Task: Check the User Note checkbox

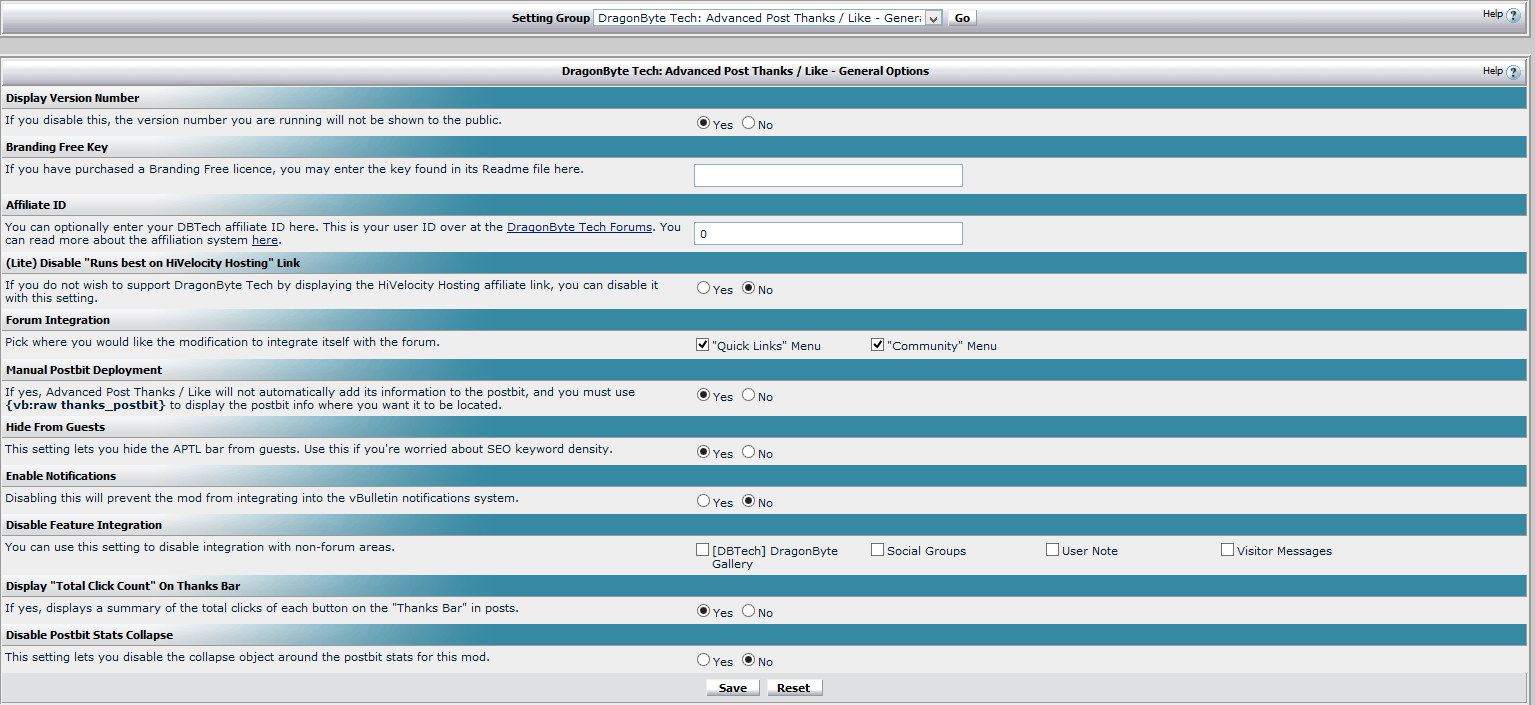Action: pos(1053,550)
